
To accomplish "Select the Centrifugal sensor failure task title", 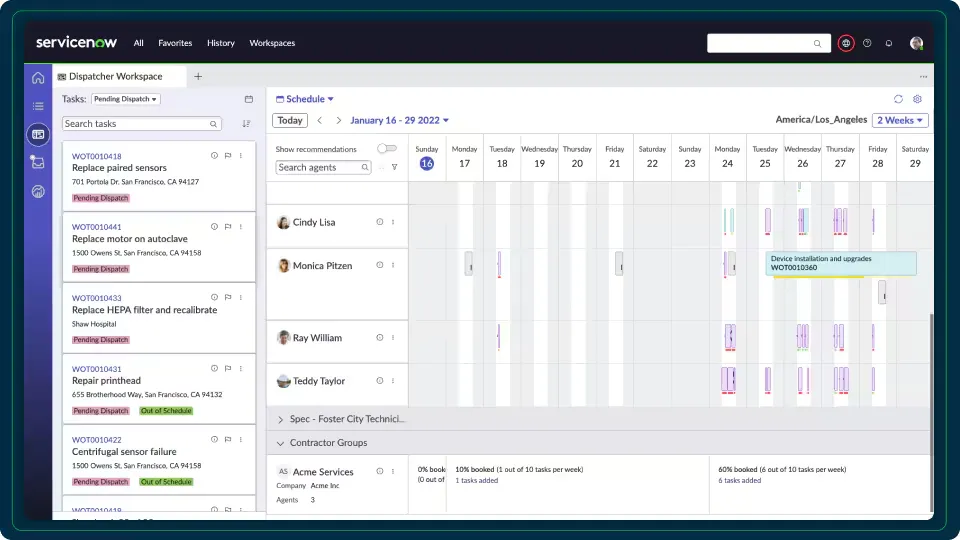I will [124, 452].
